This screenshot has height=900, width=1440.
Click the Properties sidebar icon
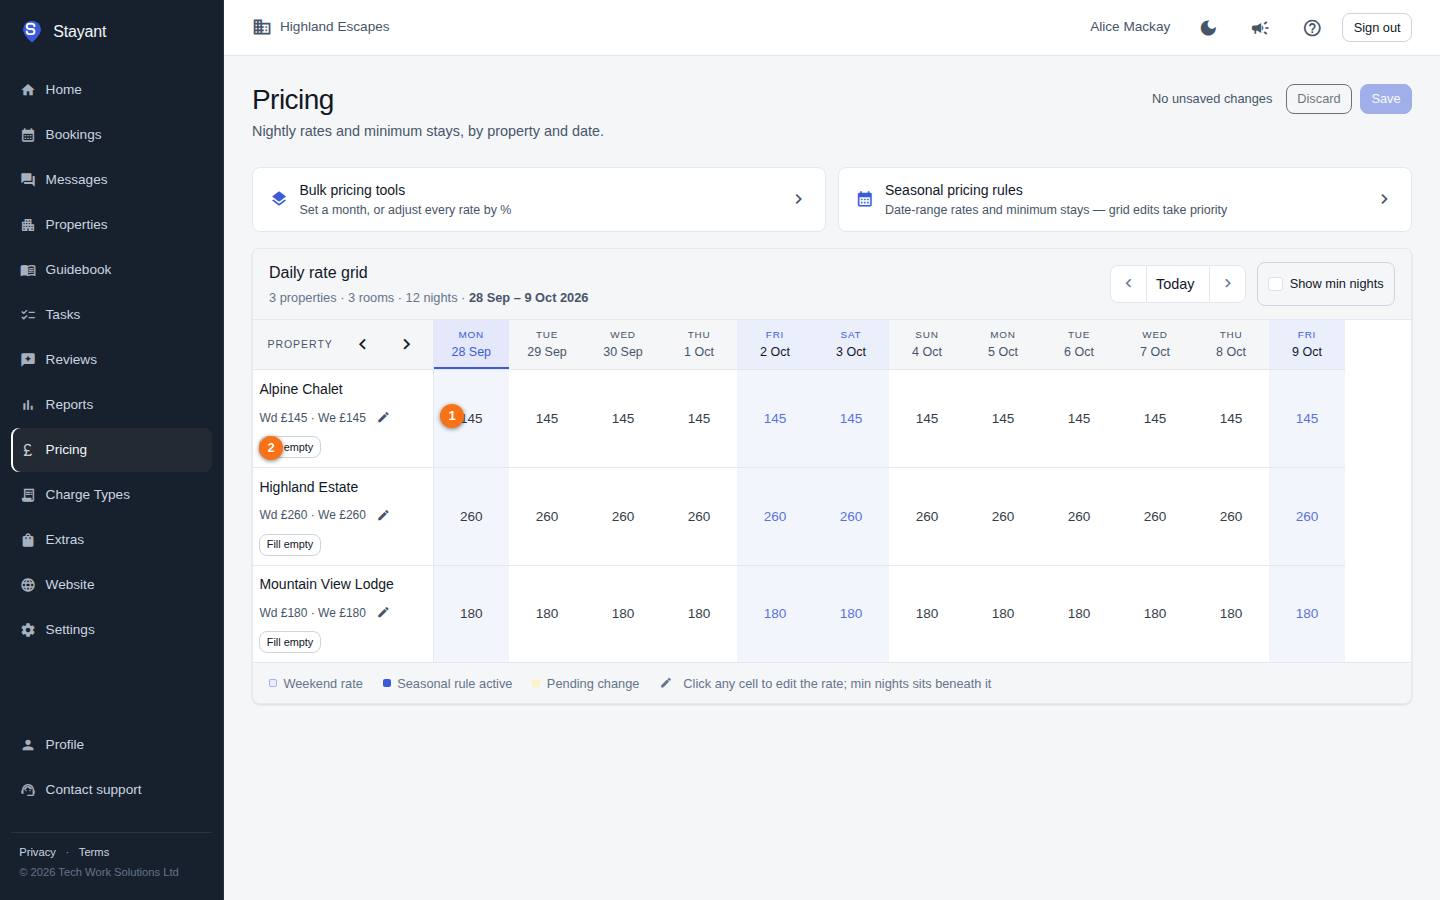[x=28, y=225]
